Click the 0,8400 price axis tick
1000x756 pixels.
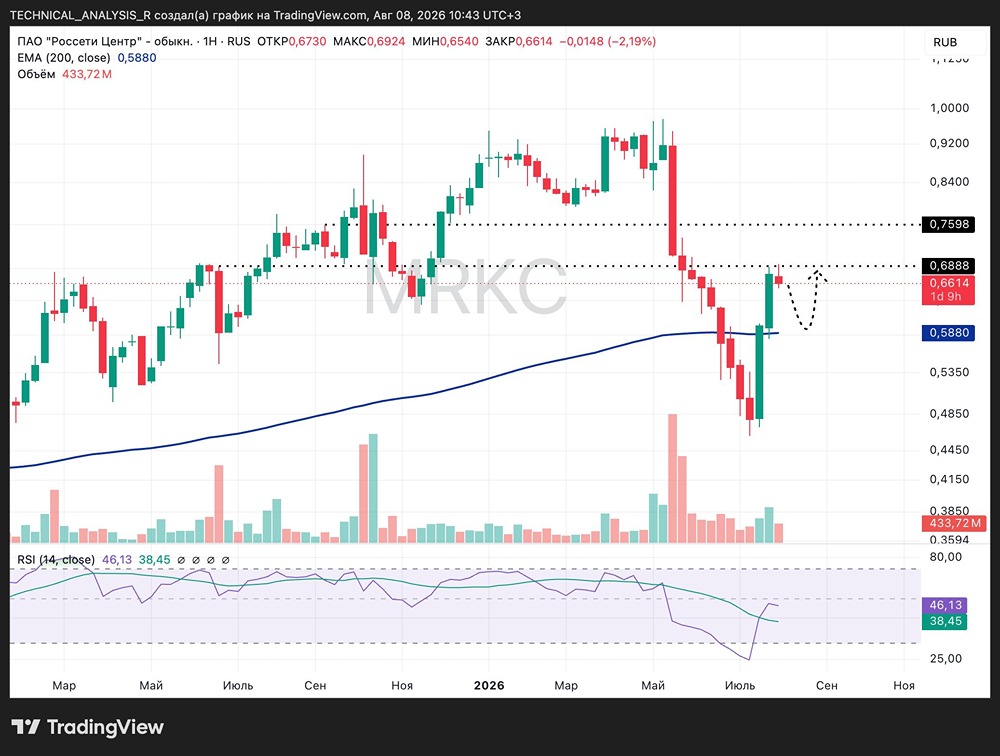click(x=949, y=182)
